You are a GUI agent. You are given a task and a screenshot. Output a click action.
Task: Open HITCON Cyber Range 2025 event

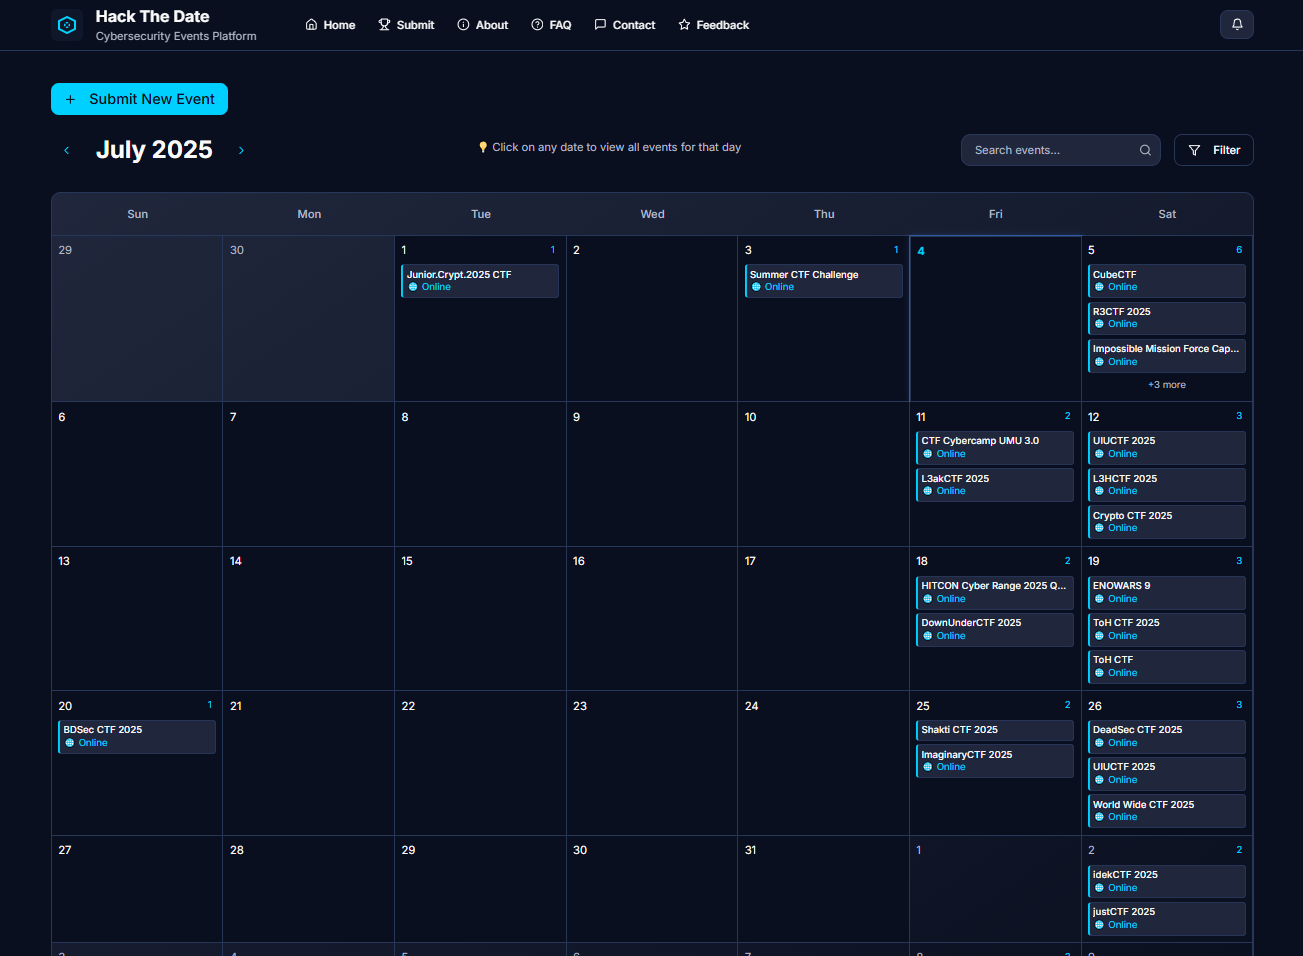(x=995, y=592)
